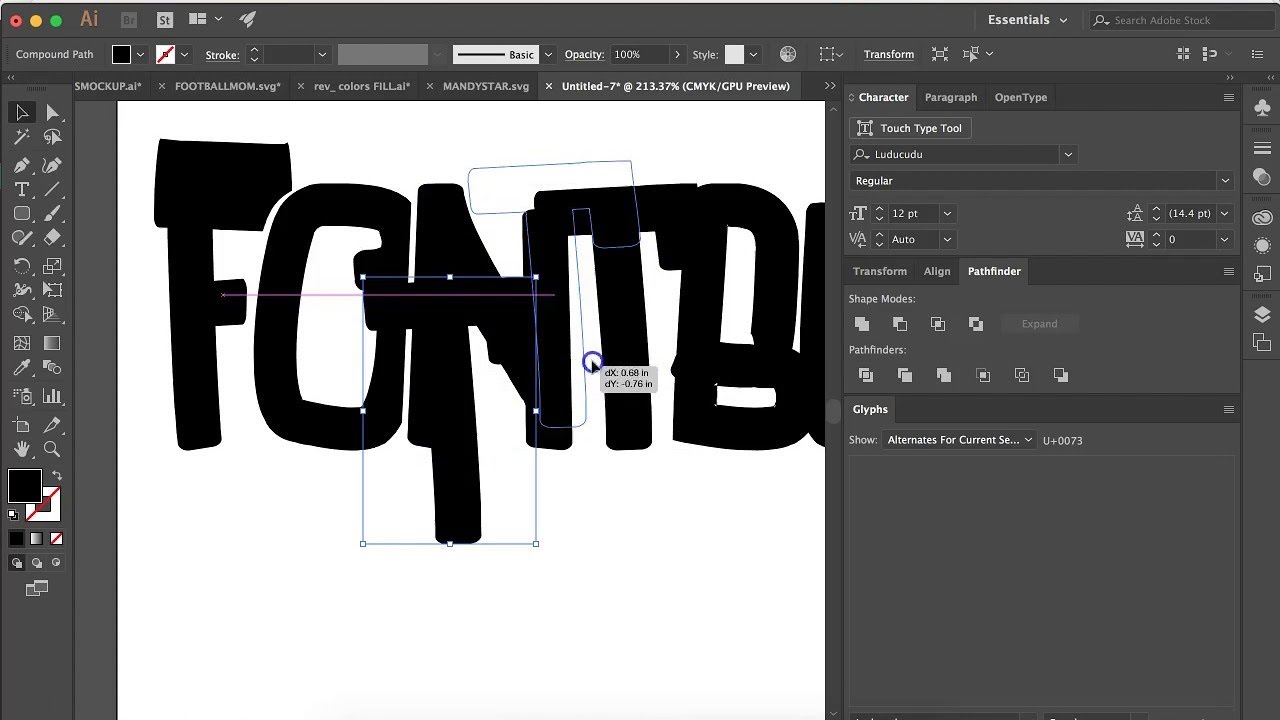Viewport: 1280px width, 720px height.
Task: Select the Shape Builder tool
Action: (x=22, y=315)
